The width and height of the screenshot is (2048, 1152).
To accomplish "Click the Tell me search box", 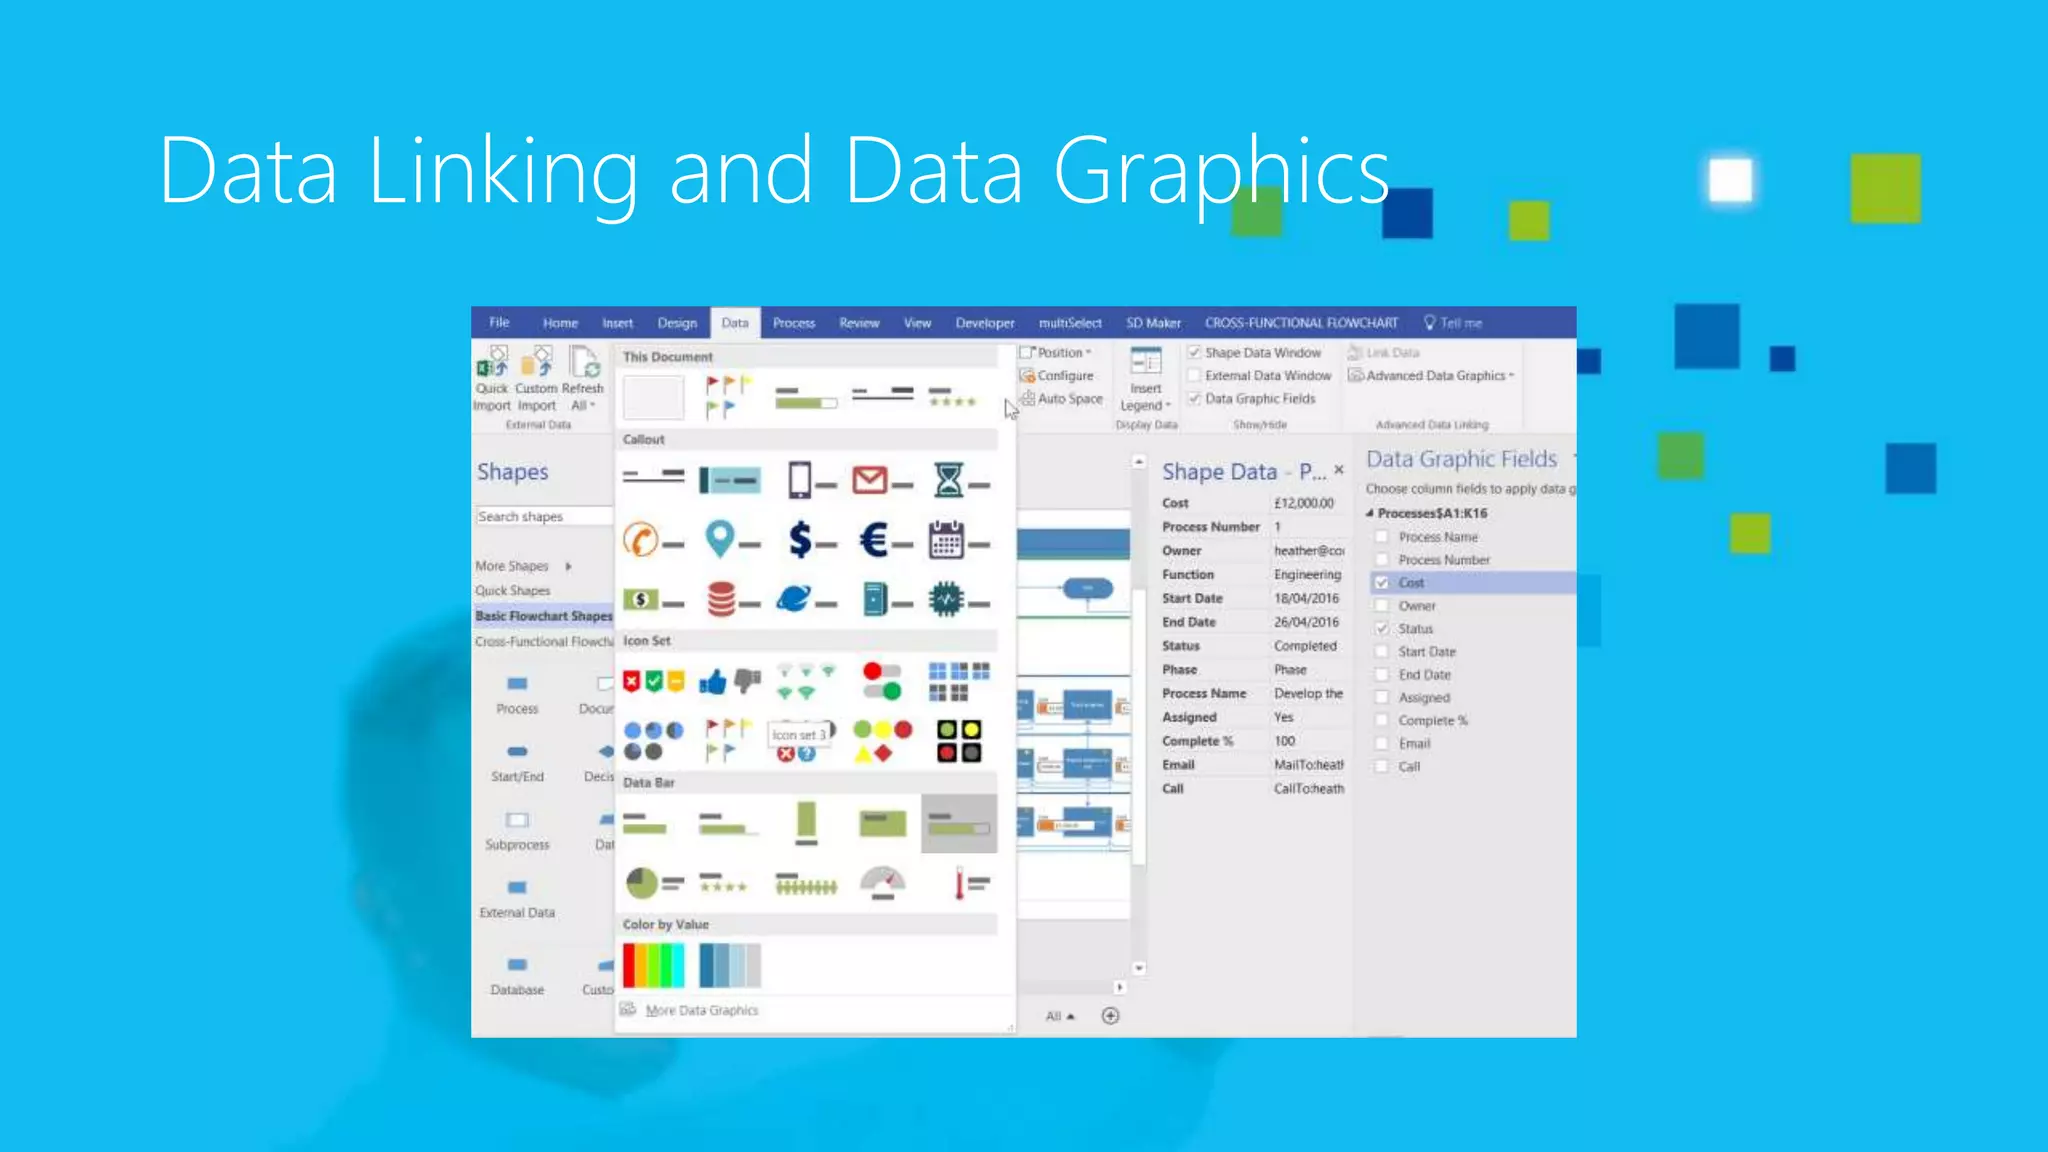I will [x=1453, y=323].
